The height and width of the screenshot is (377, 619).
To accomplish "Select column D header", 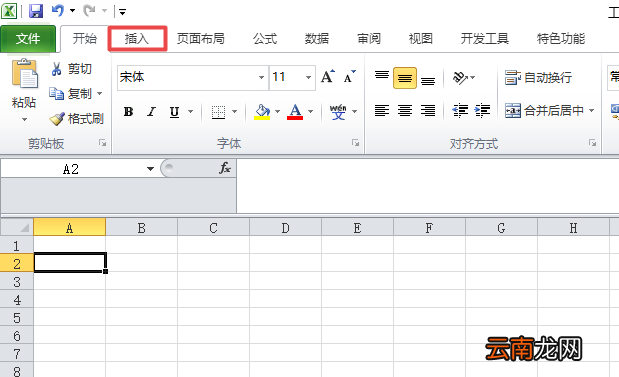I will [x=285, y=228].
